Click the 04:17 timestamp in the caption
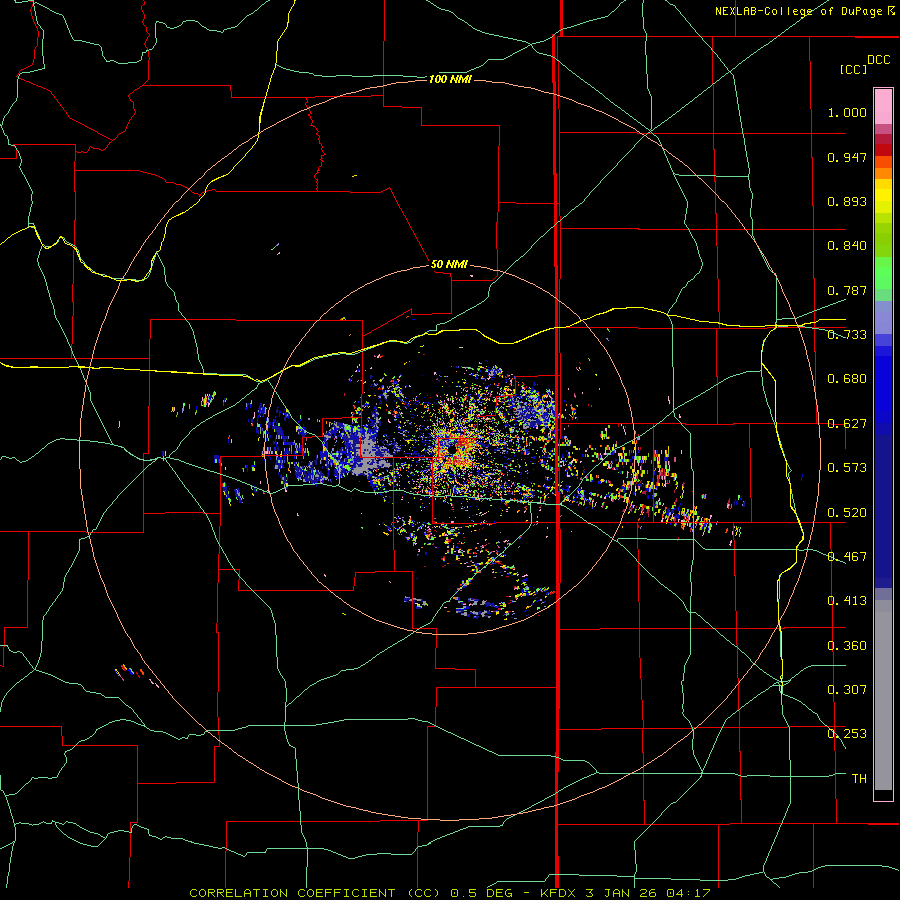Viewport: 900px width, 900px height. point(688,893)
